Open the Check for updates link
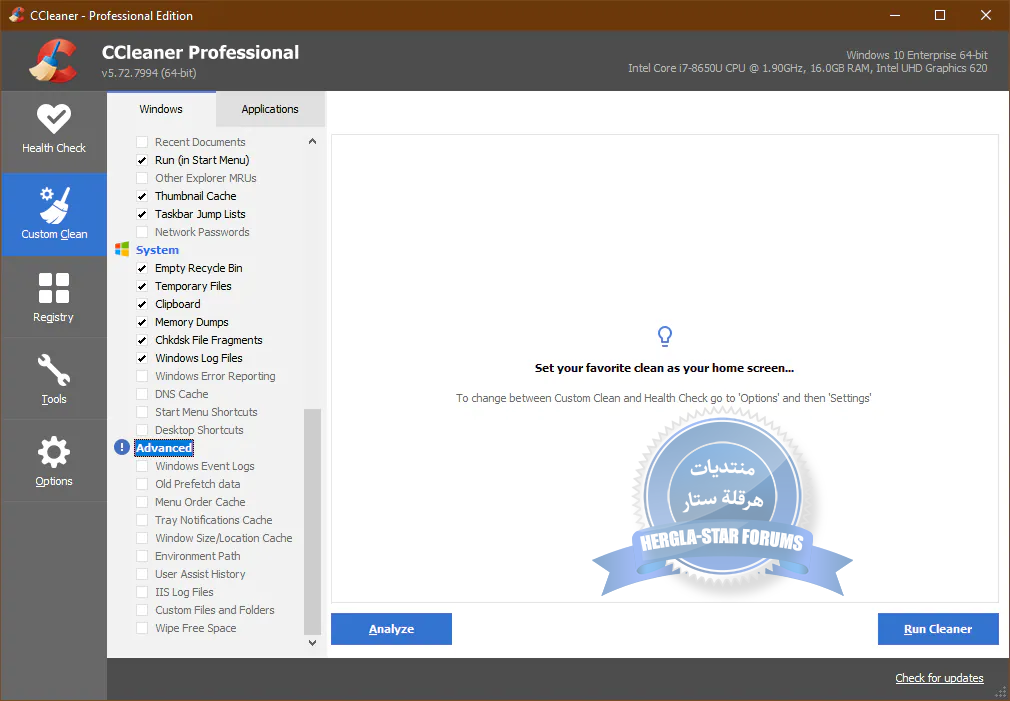1010x701 pixels. [939, 678]
